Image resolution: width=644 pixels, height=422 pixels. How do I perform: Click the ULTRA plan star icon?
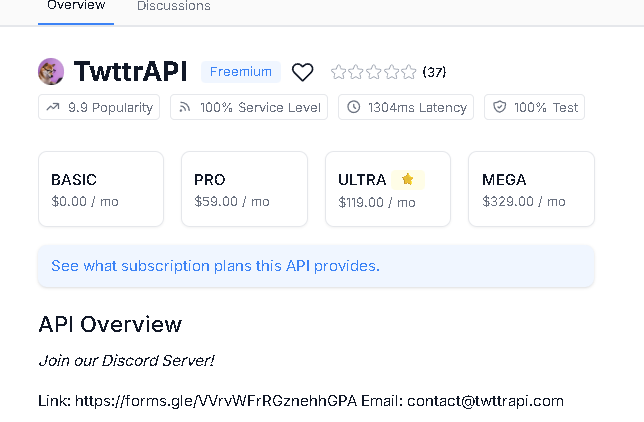click(407, 180)
